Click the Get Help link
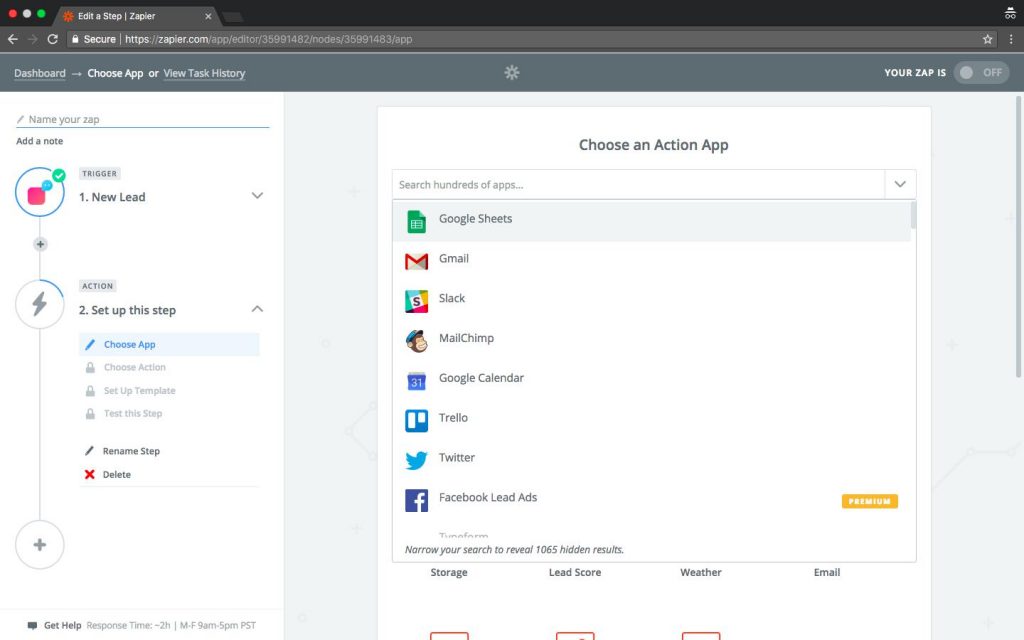Screen dimensions: 1024x640 [63, 626]
